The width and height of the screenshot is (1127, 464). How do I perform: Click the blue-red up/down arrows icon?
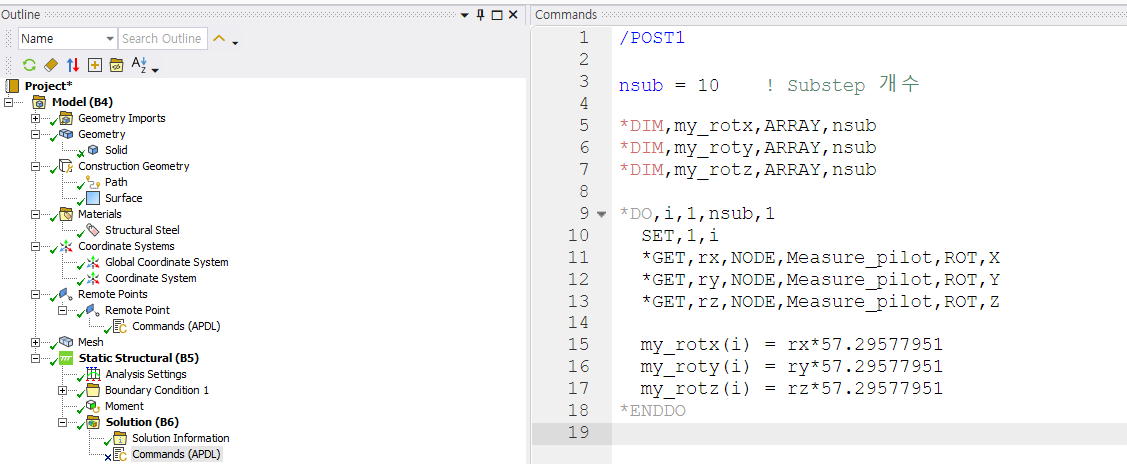click(73, 65)
